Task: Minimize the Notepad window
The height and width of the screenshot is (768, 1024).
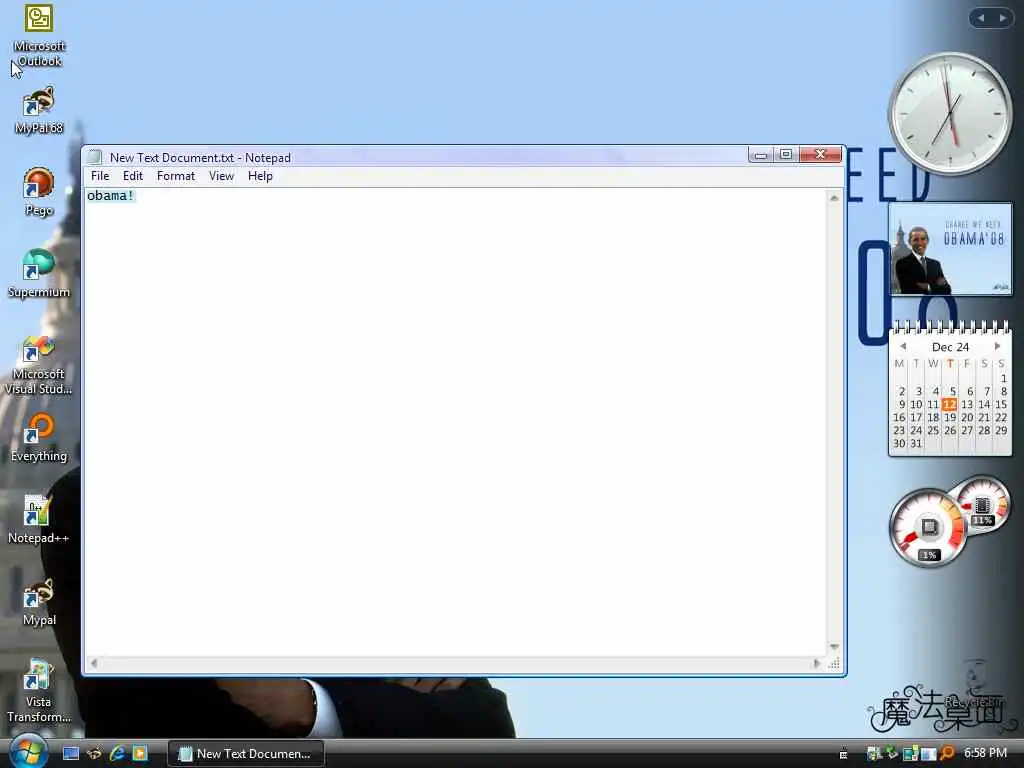Action: point(760,155)
